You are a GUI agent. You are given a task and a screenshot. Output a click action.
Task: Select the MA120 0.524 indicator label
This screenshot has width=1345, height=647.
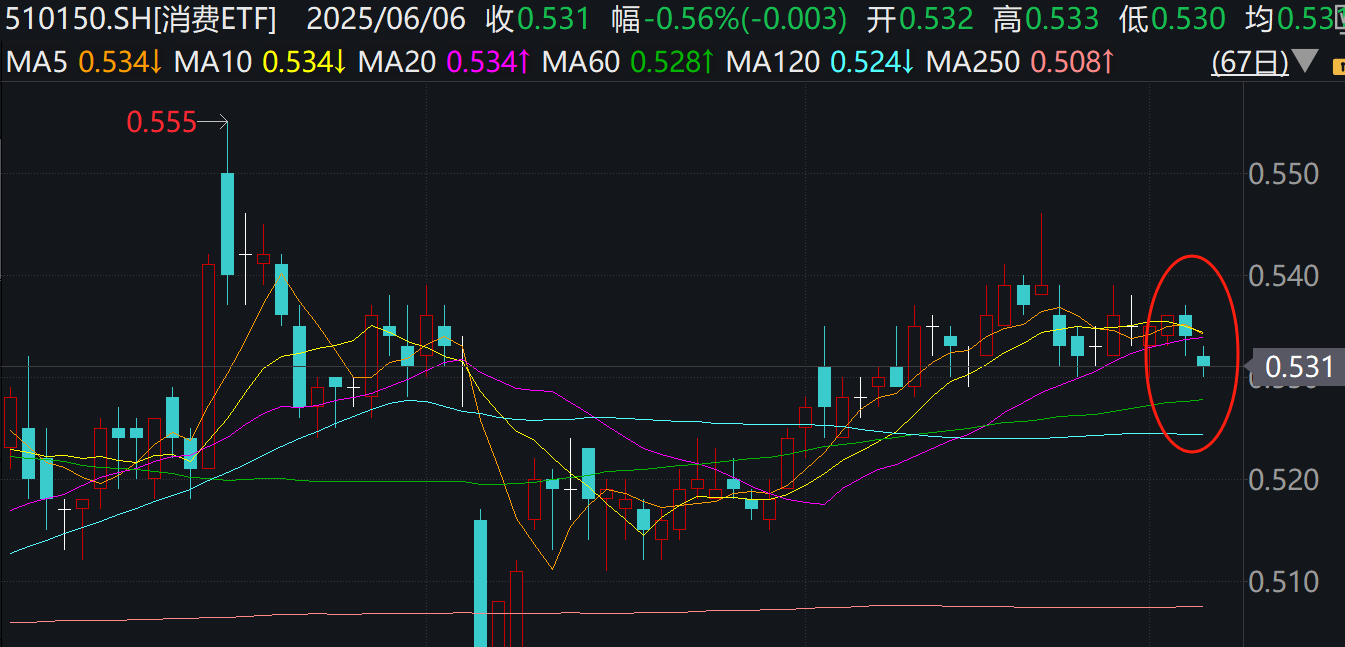coord(820,63)
